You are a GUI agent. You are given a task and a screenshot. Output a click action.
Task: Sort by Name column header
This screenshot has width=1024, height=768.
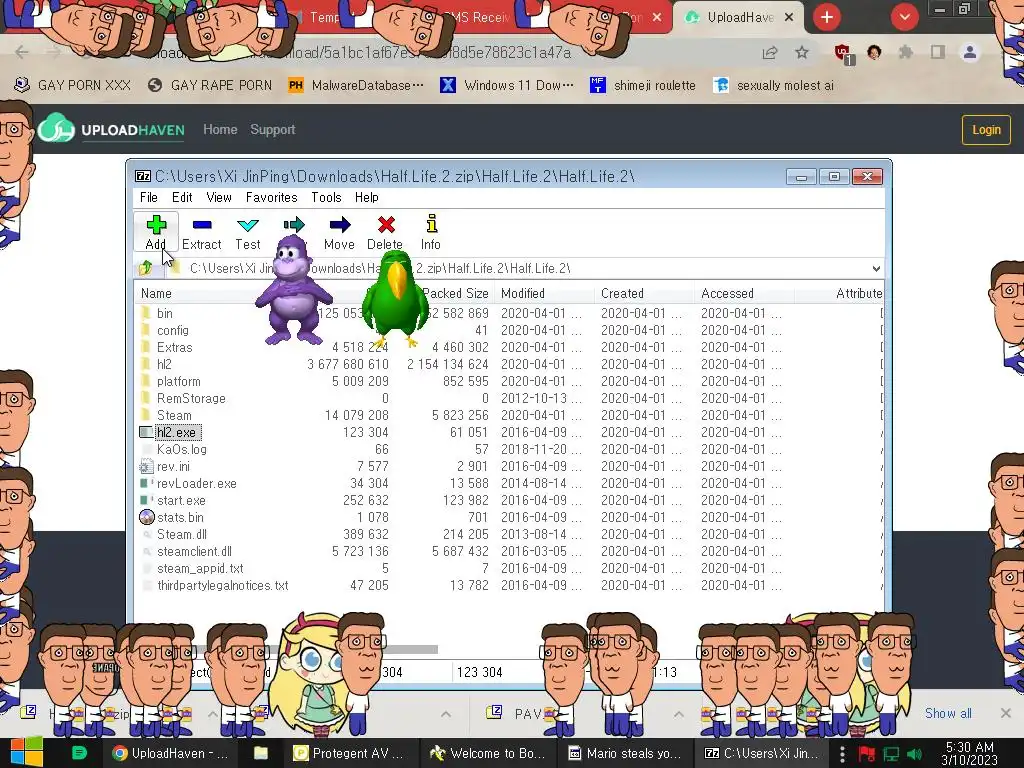pos(156,293)
